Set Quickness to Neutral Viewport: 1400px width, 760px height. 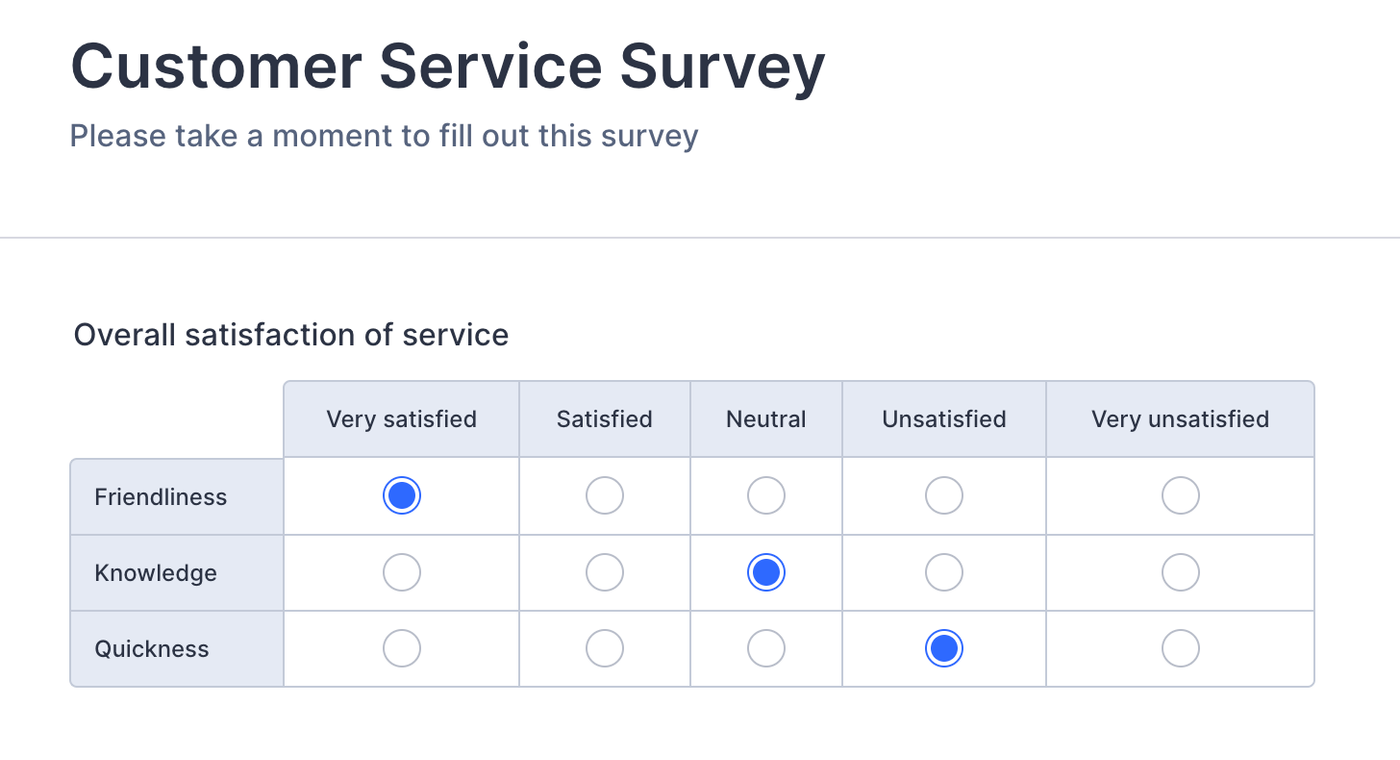click(x=766, y=649)
